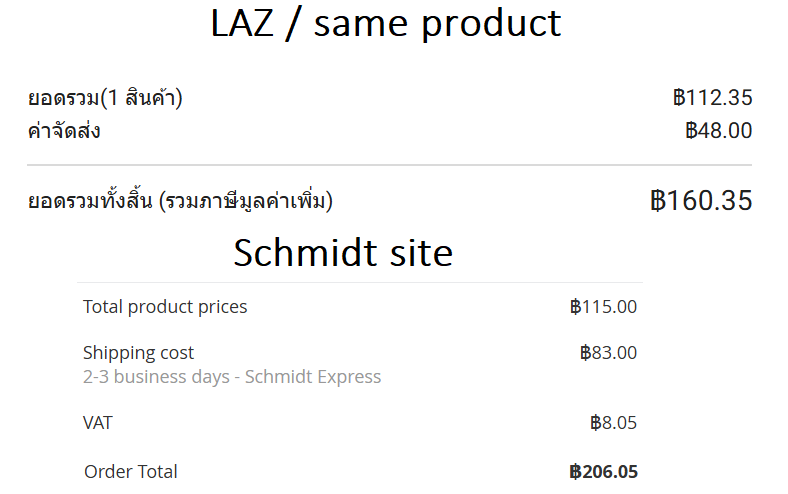Select the "Shipping cost" label
The width and height of the screenshot is (788, 494).
138,353
